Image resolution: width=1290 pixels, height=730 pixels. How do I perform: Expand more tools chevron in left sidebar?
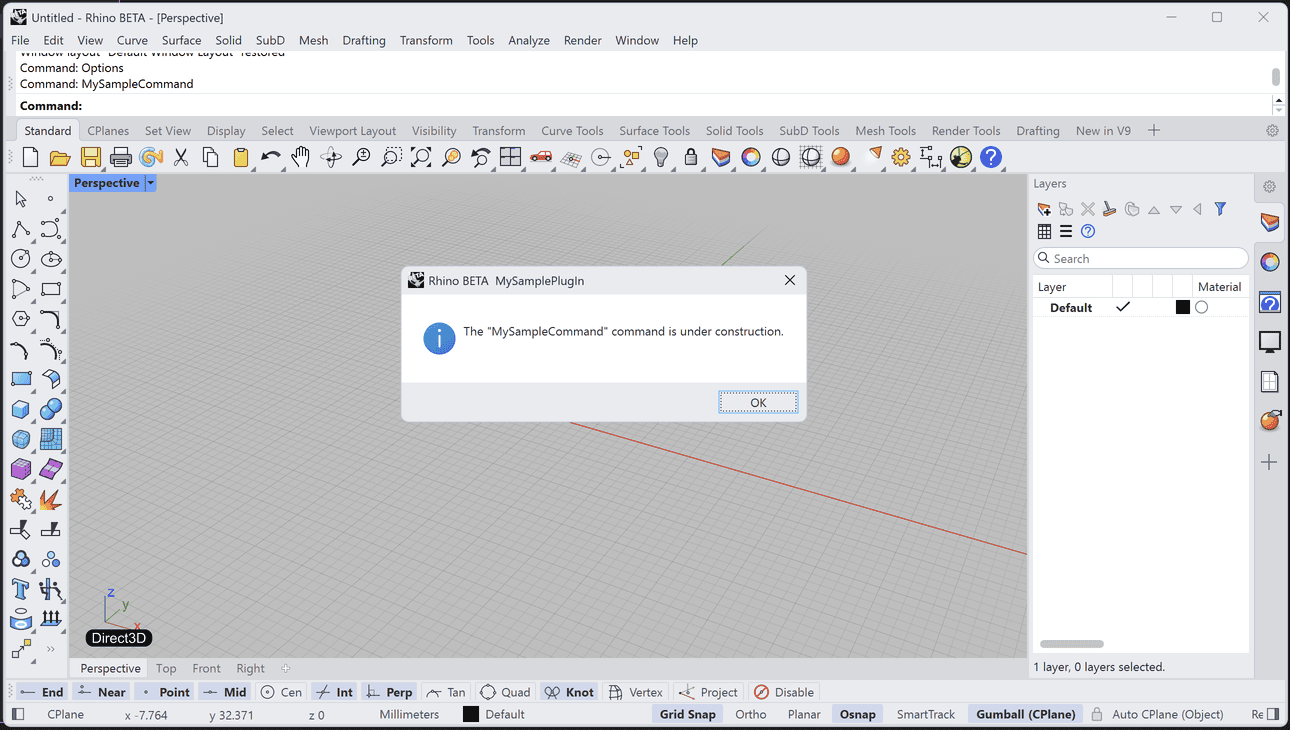51,649
